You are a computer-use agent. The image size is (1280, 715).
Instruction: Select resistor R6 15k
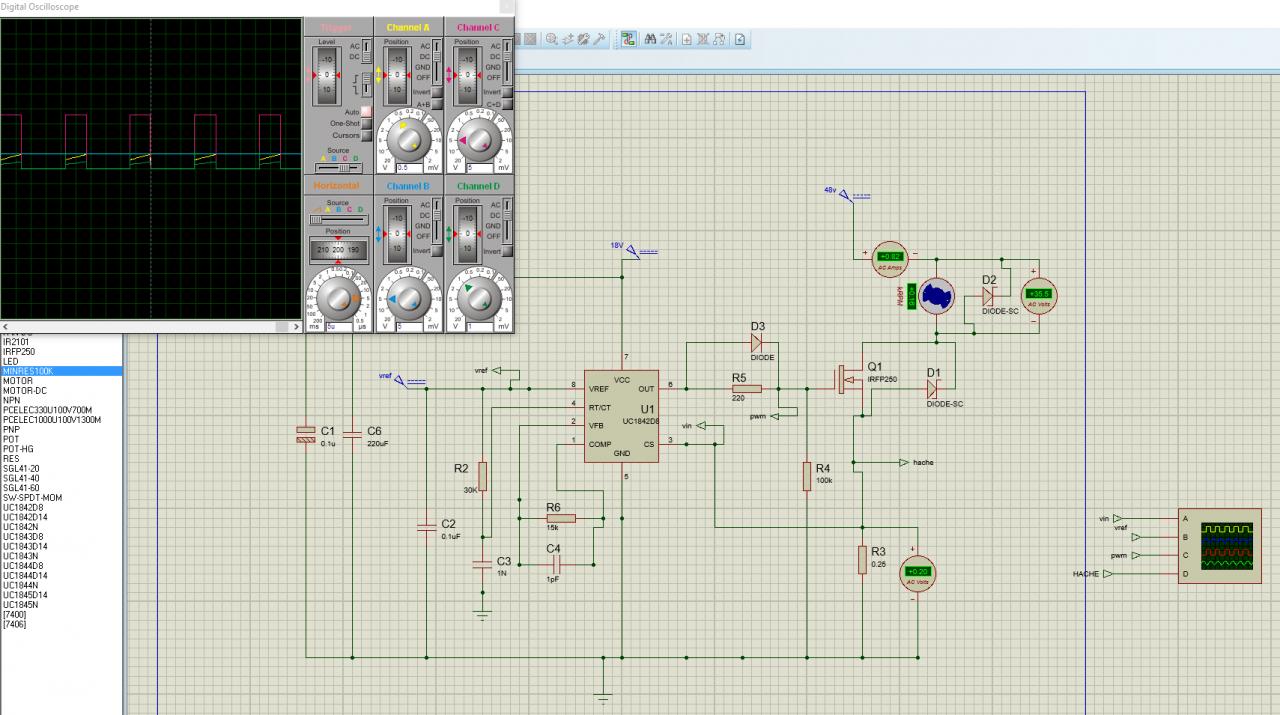coord(560,518)
